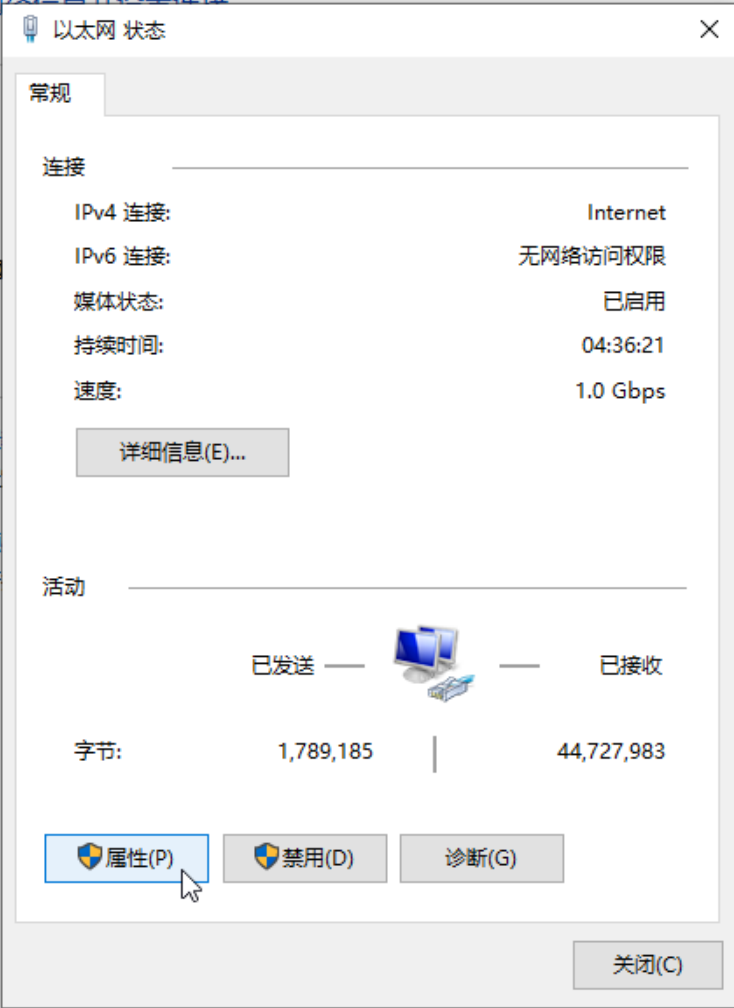Click the 以太网 状态 window title
734x1008 pixels.
[x=109, y=31]
